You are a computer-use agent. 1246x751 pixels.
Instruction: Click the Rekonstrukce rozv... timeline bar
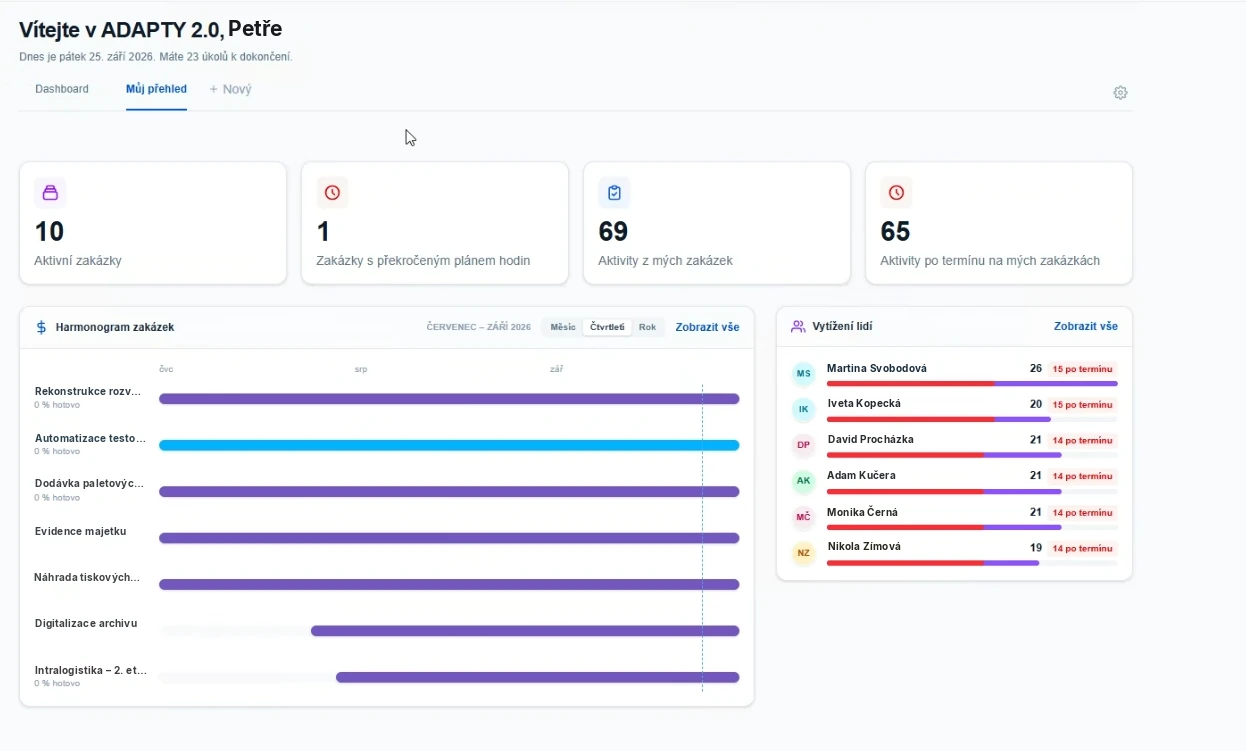point(449,399)
